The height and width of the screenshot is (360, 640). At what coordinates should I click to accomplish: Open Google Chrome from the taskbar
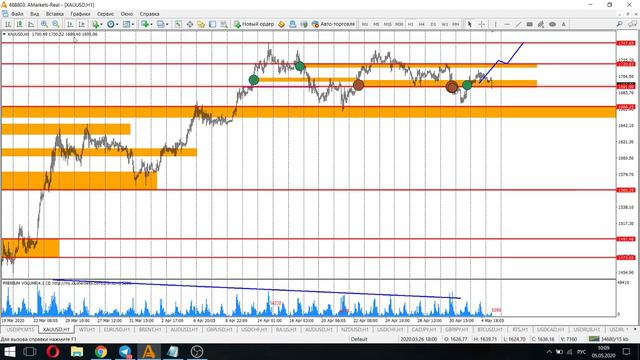(101, 351)
